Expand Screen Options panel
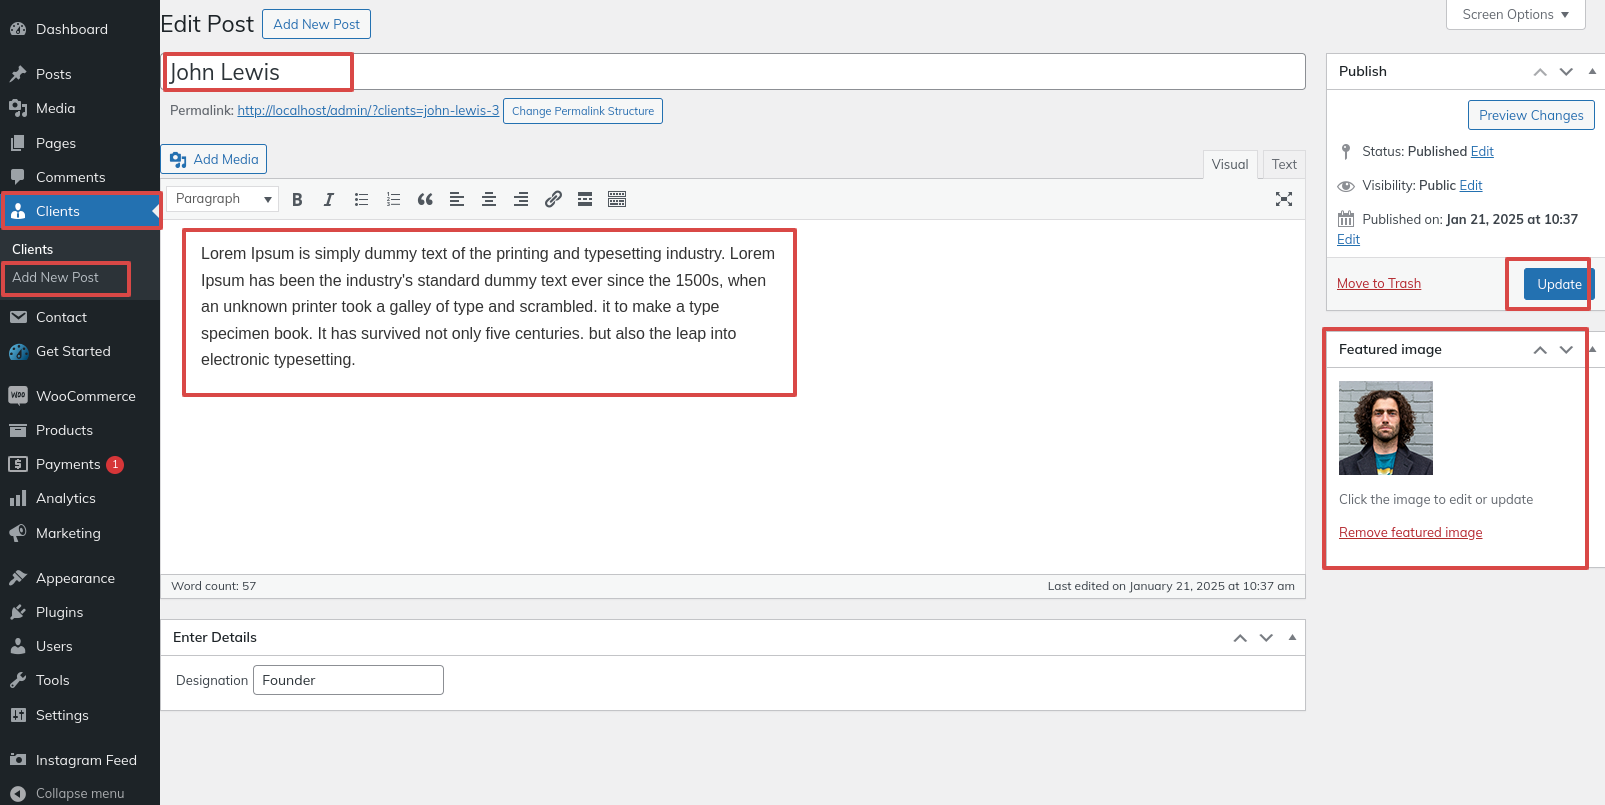 click(x=1516, y=15)
